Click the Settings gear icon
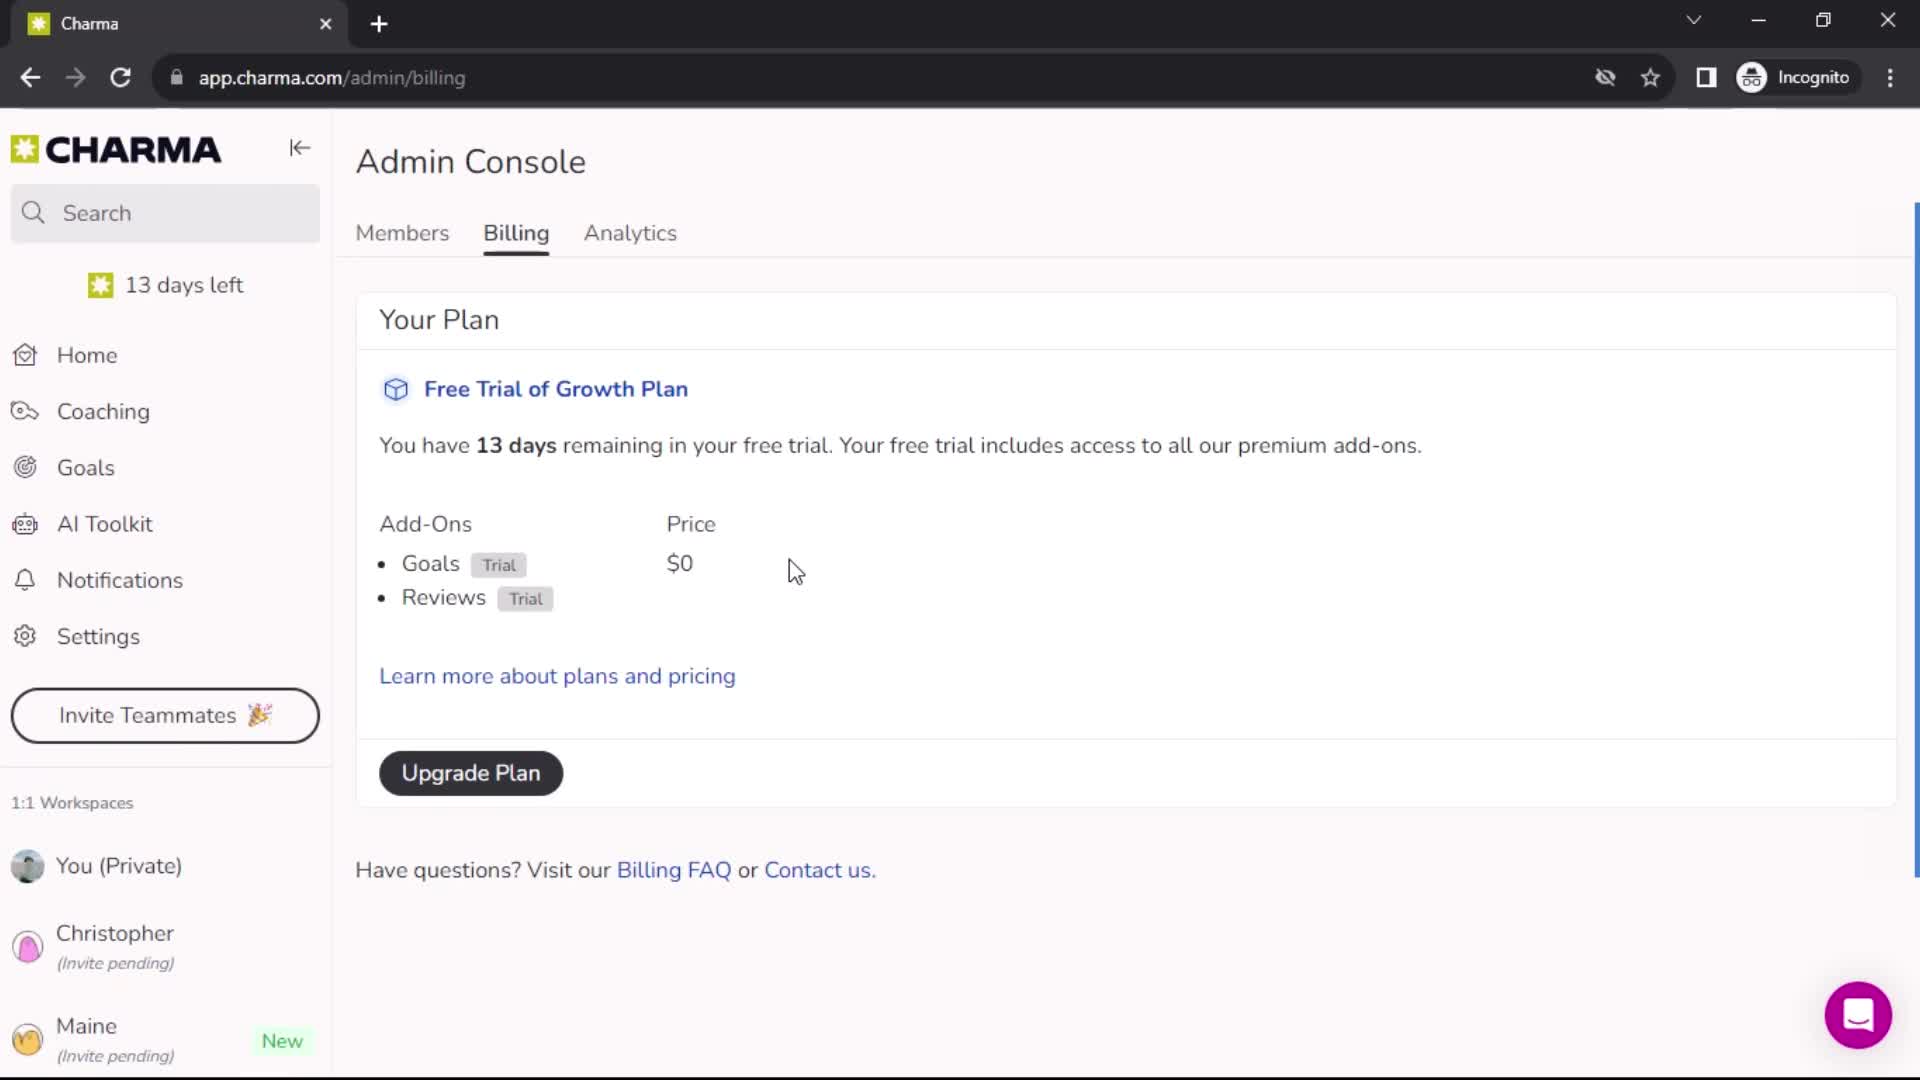This screenshot has width=1920, height=1080. tap(25, 636)
